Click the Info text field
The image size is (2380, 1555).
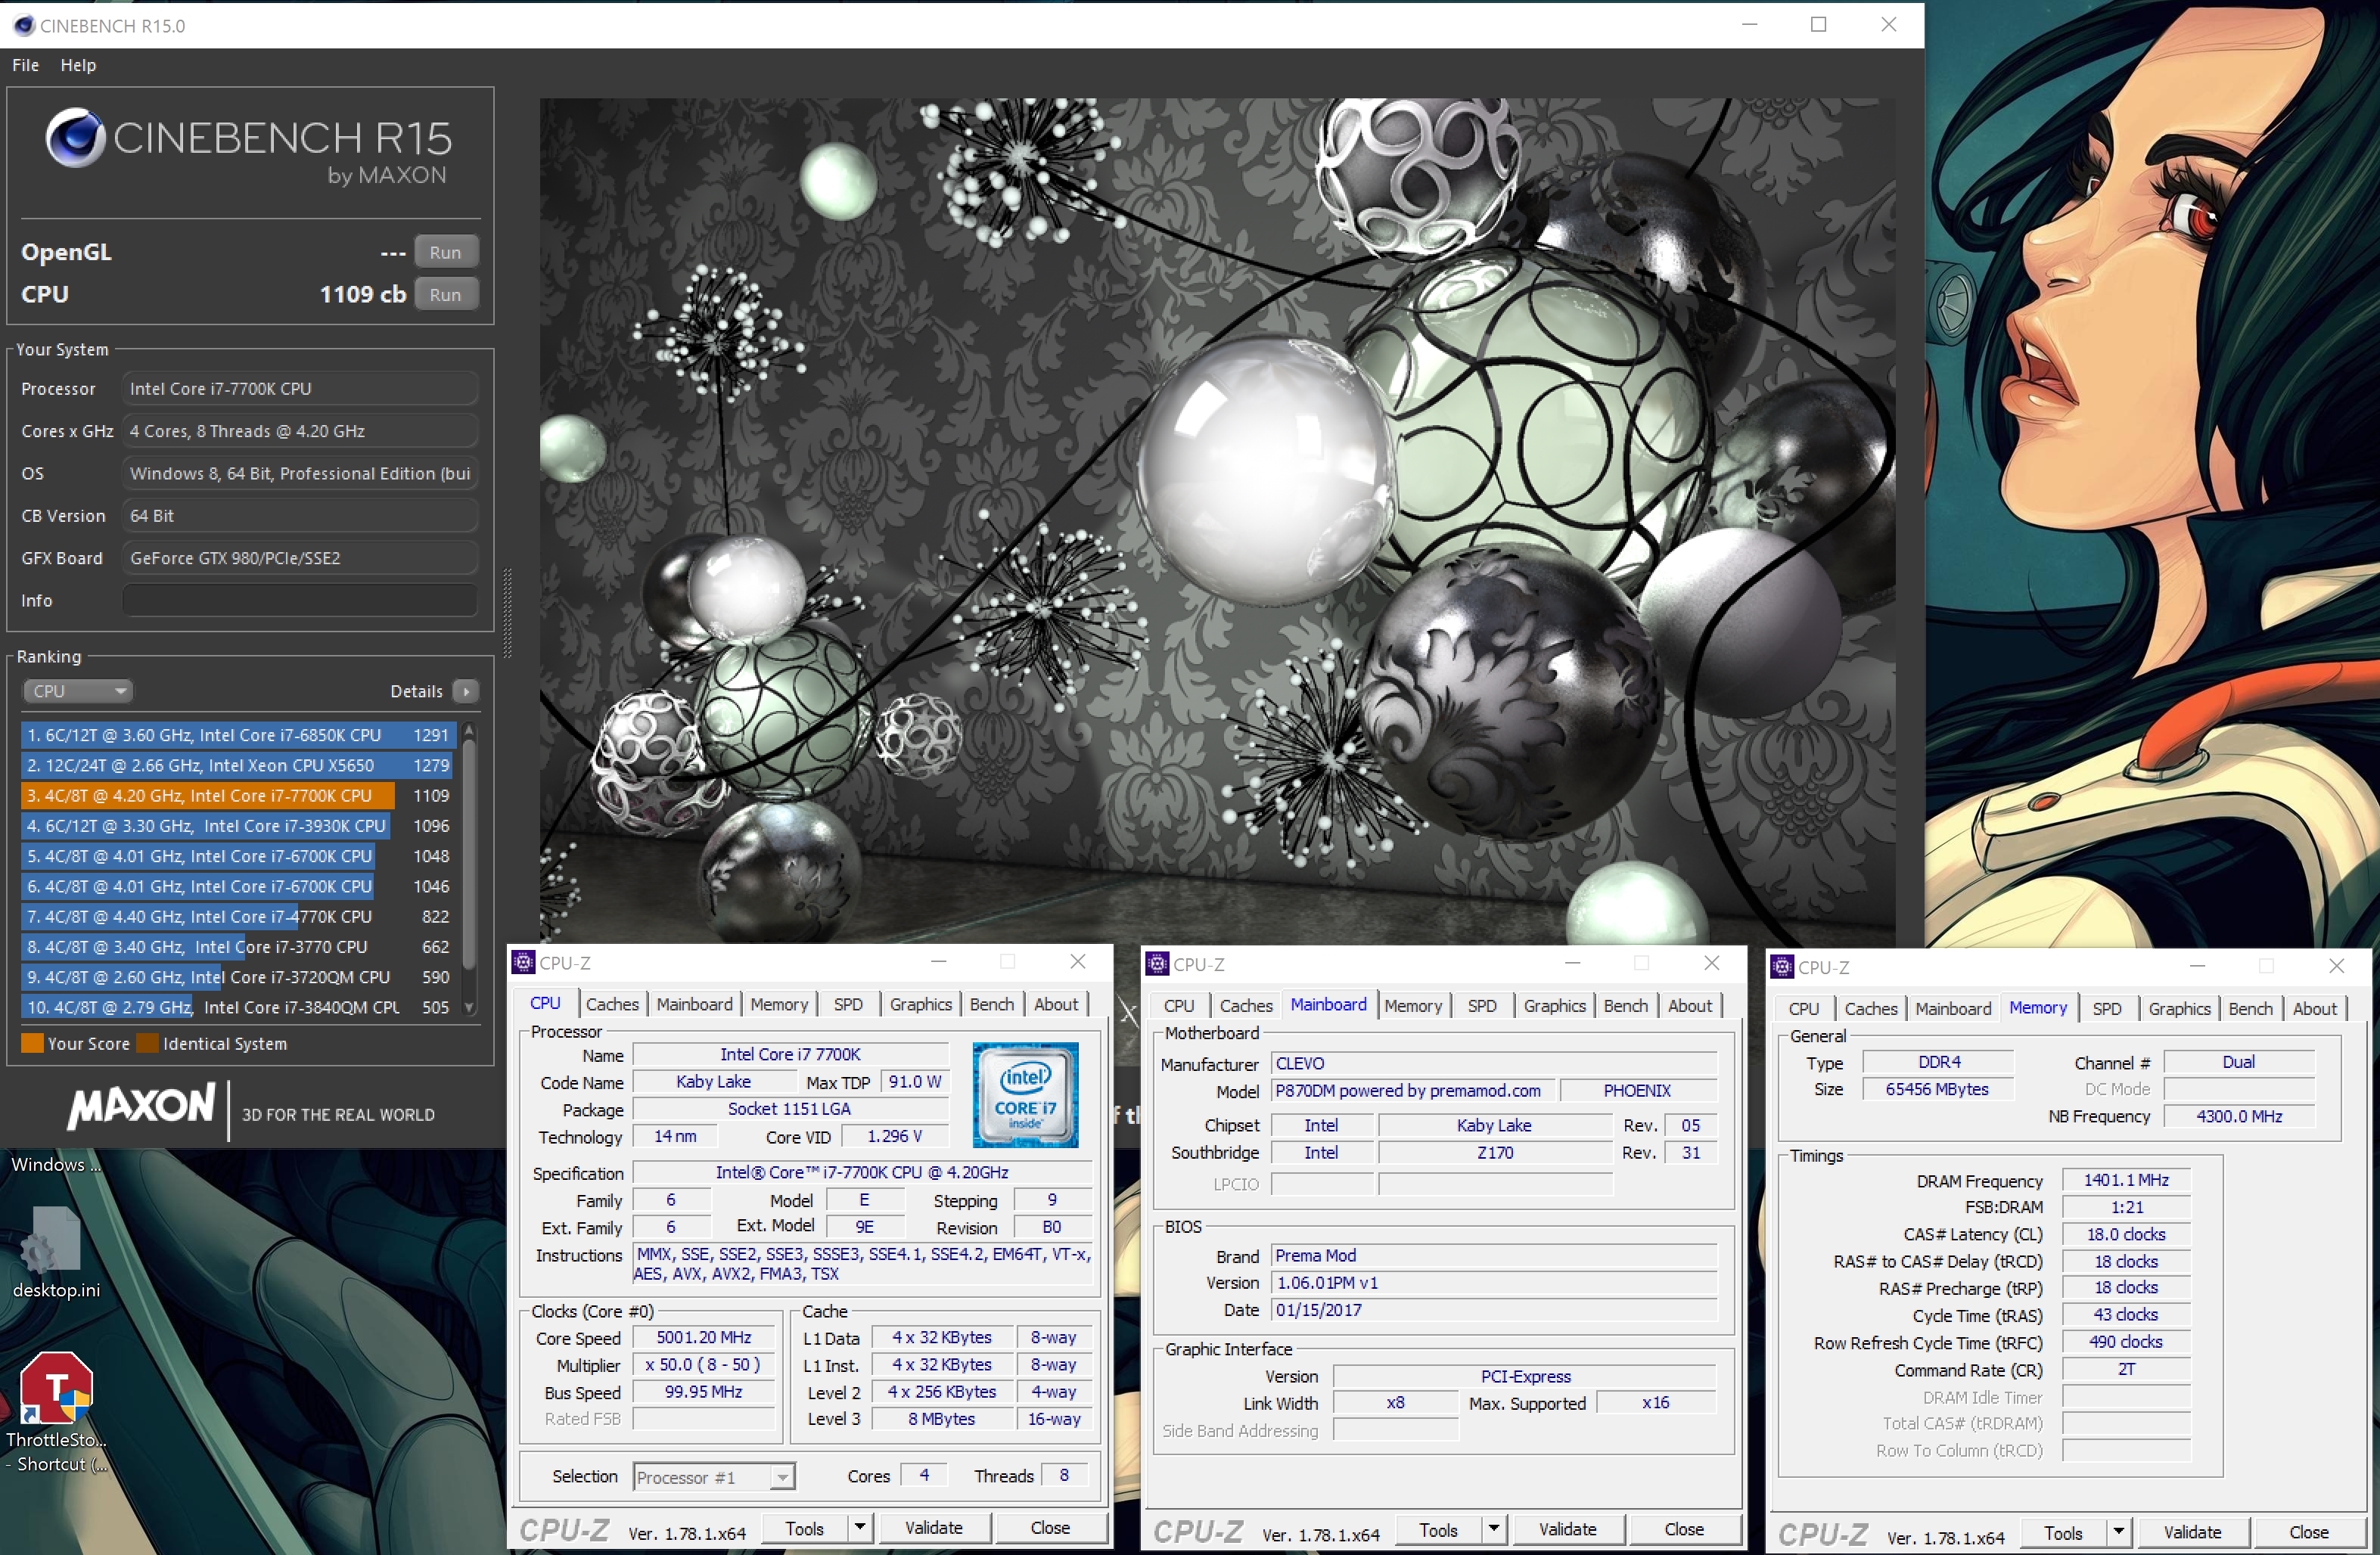(300, 600)
